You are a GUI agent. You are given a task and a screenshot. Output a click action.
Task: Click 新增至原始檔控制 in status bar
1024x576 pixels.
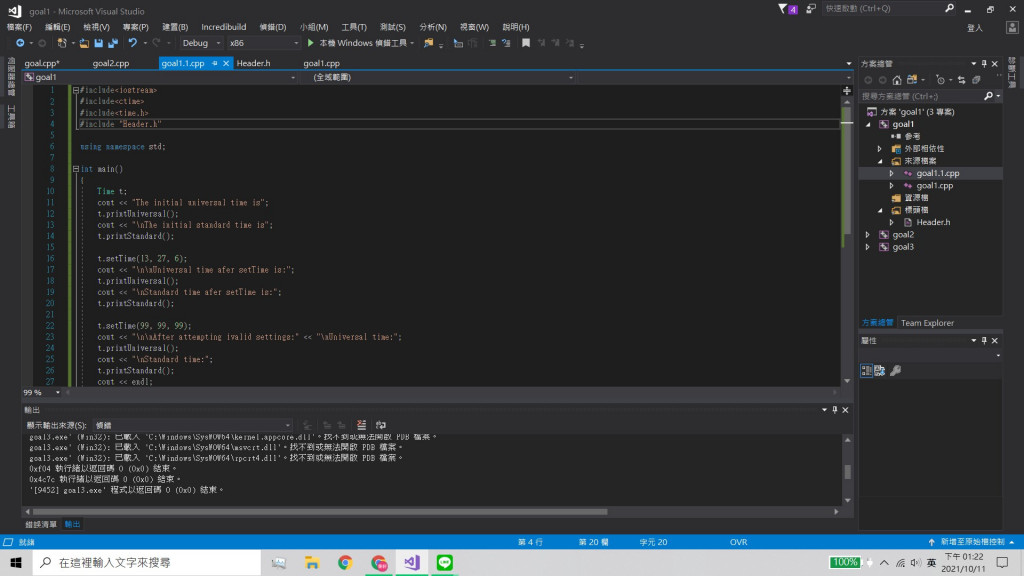pos(972,542)
